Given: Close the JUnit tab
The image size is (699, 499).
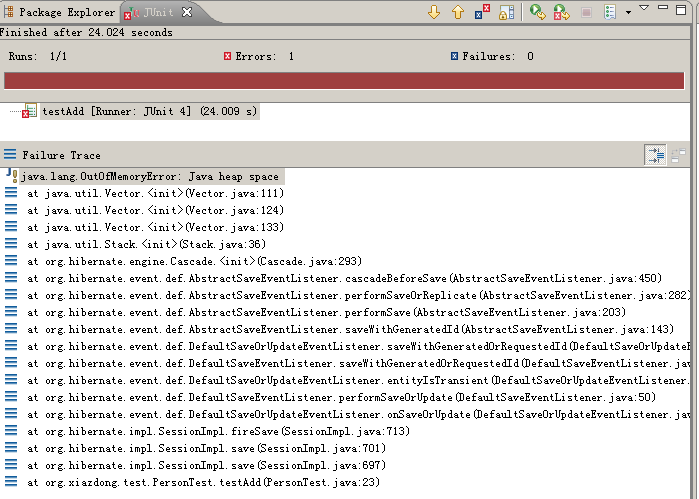Looking at the screenshot, I should tap(187, 12).
